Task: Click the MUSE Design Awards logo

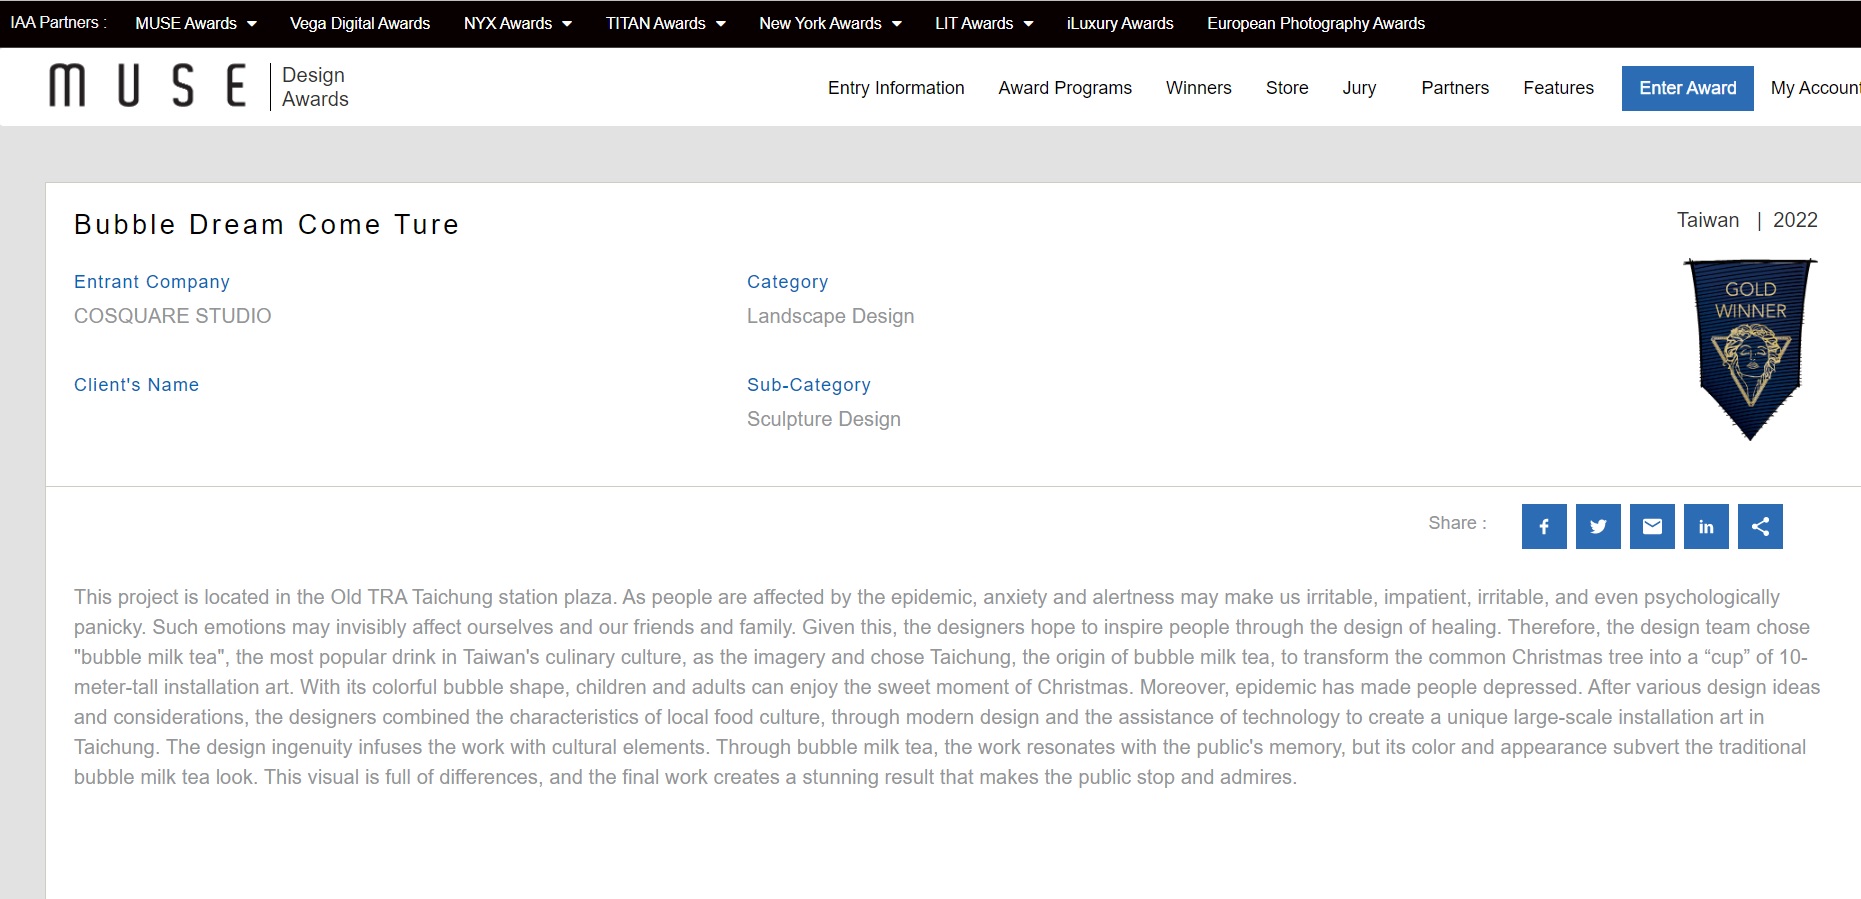Action: [x=198, y=87]
